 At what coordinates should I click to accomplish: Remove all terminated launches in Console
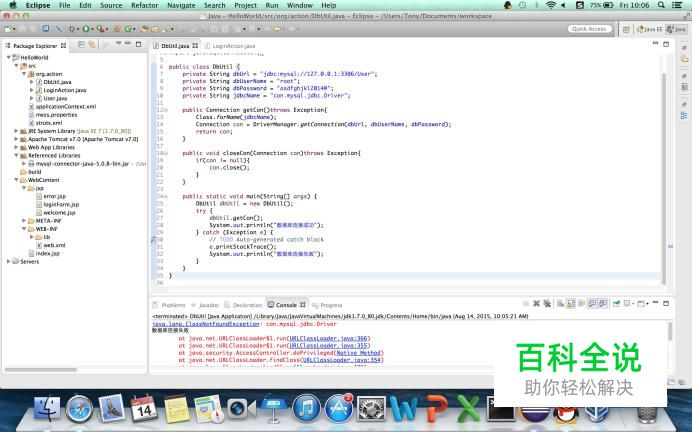pos(547,304)
